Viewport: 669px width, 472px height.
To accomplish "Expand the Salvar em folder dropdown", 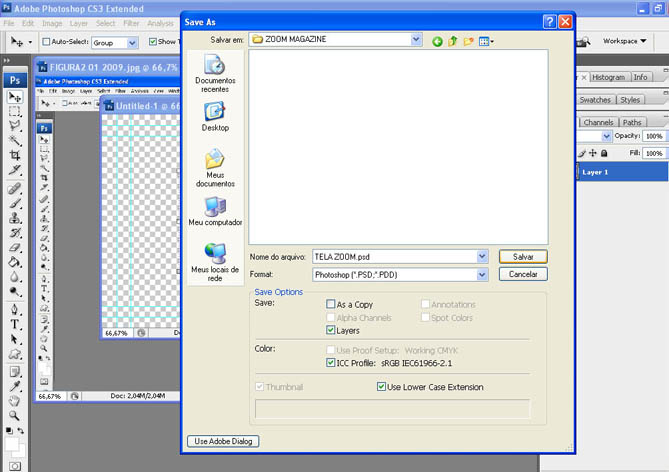I will 416,40.
